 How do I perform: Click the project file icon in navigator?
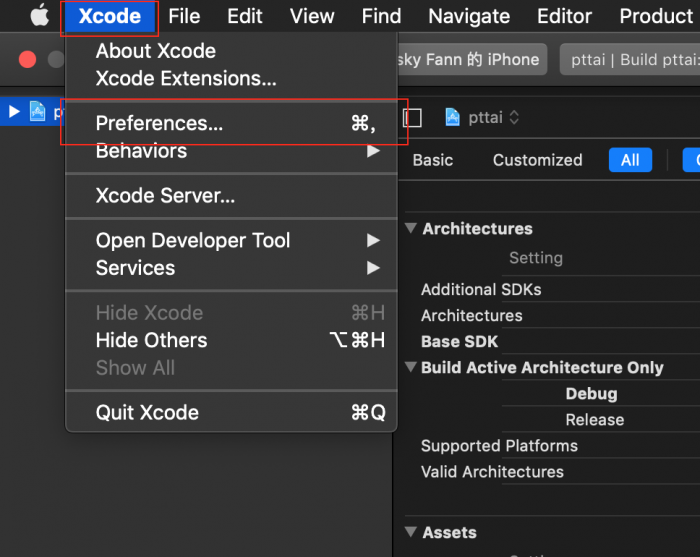pyautogui.click(x=37, y=111)
